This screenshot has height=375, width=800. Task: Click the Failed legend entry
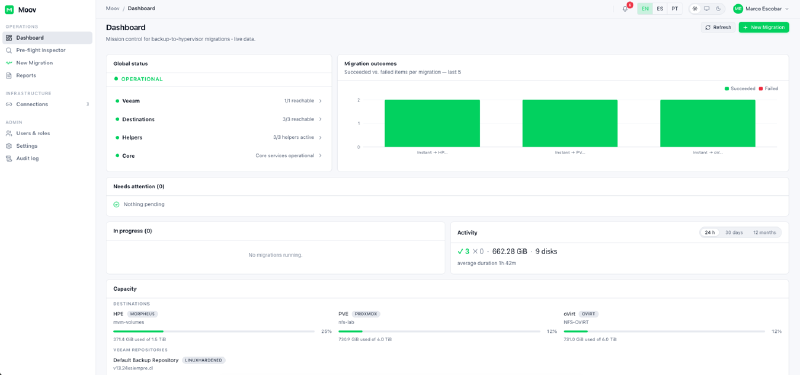[768, 89]
